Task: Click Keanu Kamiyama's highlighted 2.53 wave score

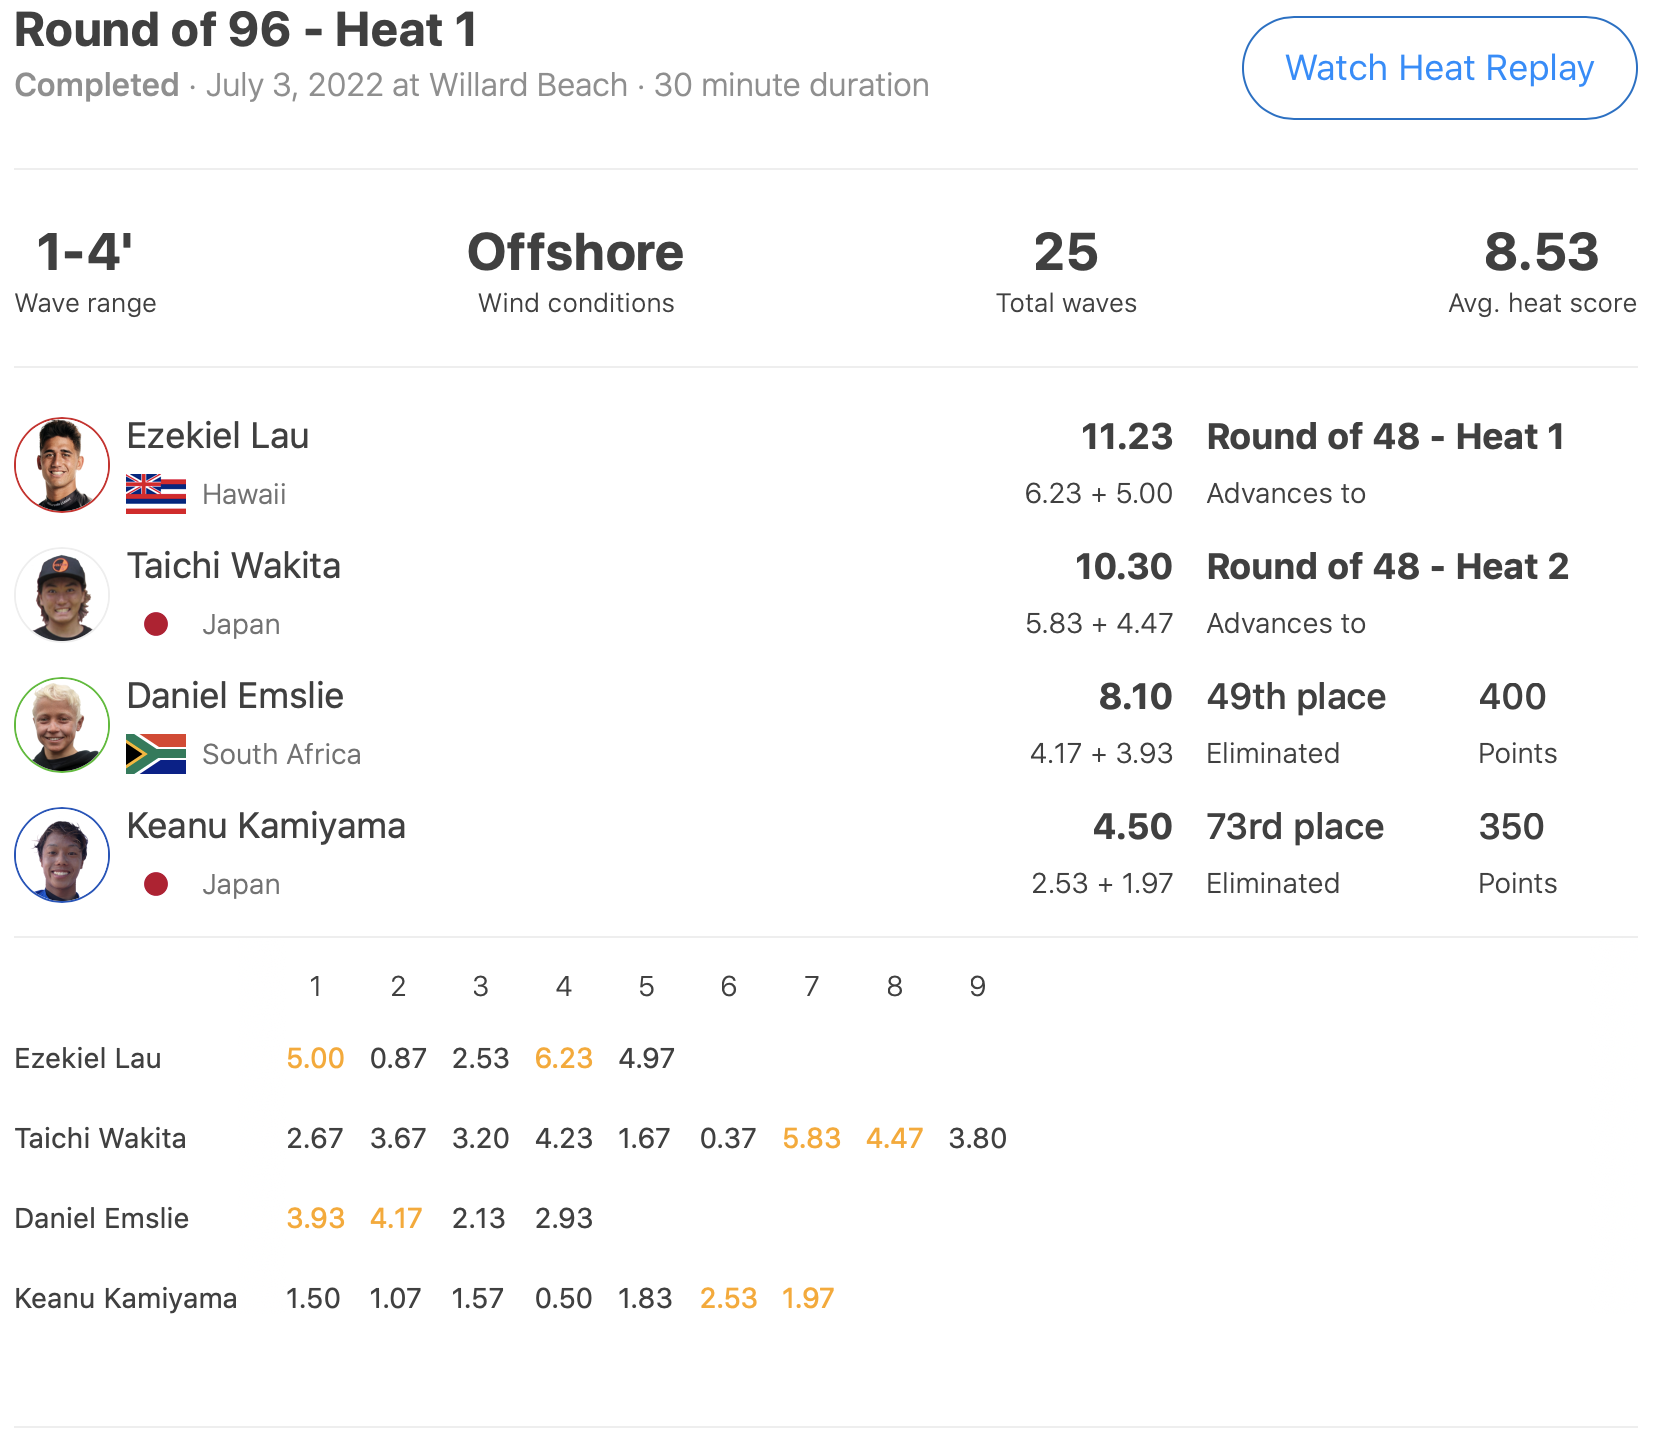Action: tap(728, 1298)
